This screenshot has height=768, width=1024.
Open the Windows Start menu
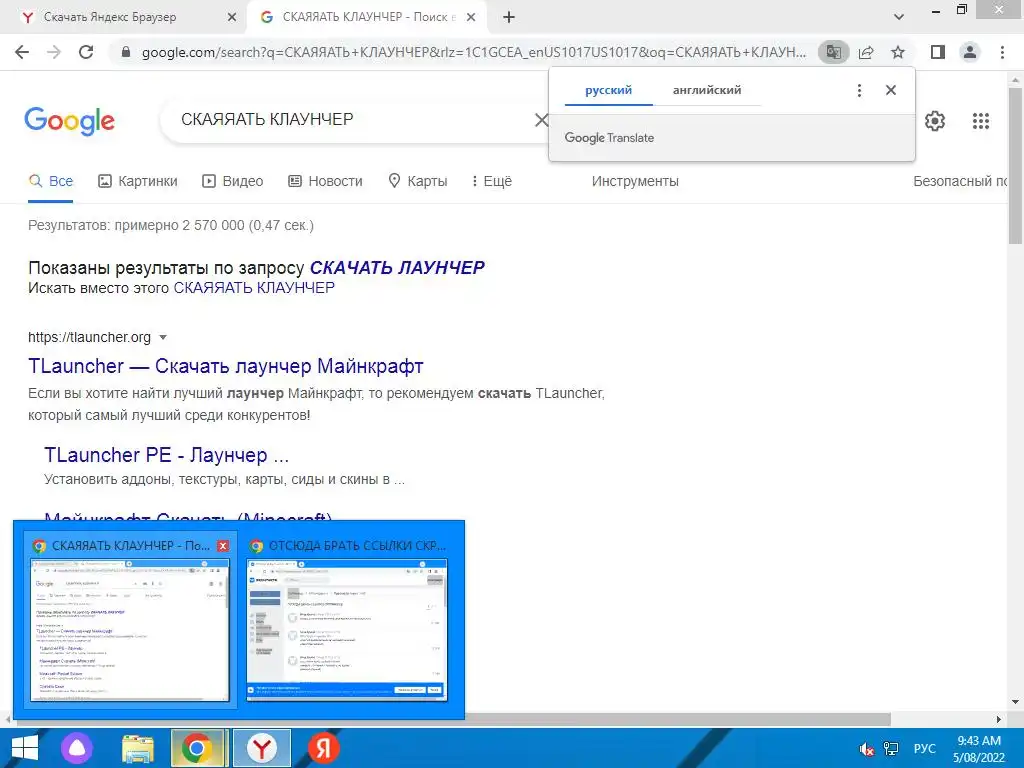[x=24, y=748]
